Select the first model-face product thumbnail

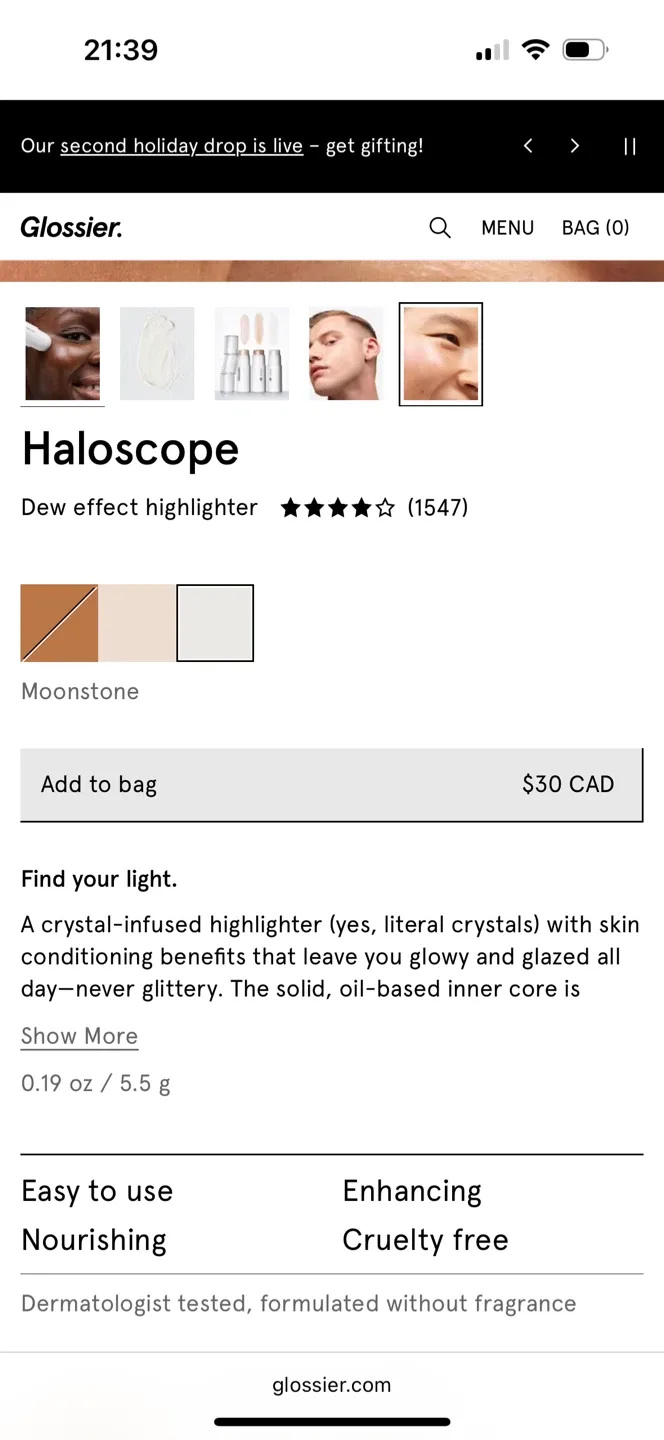[62, 354]
